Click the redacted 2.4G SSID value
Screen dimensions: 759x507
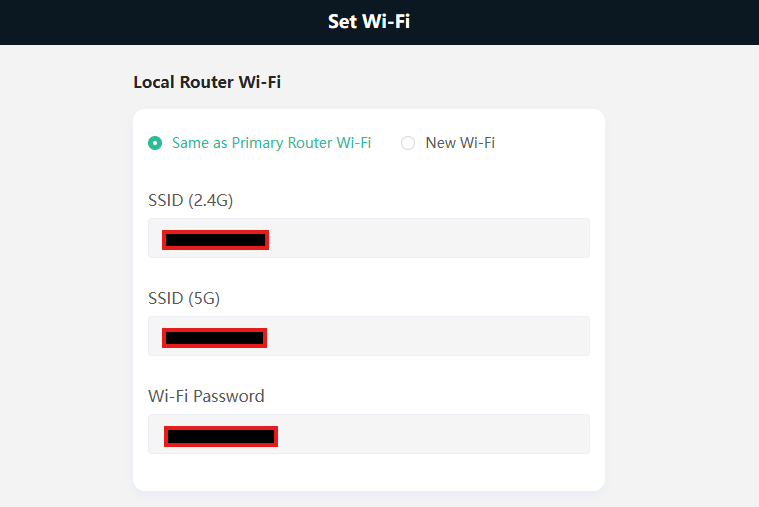coord(215,240)
